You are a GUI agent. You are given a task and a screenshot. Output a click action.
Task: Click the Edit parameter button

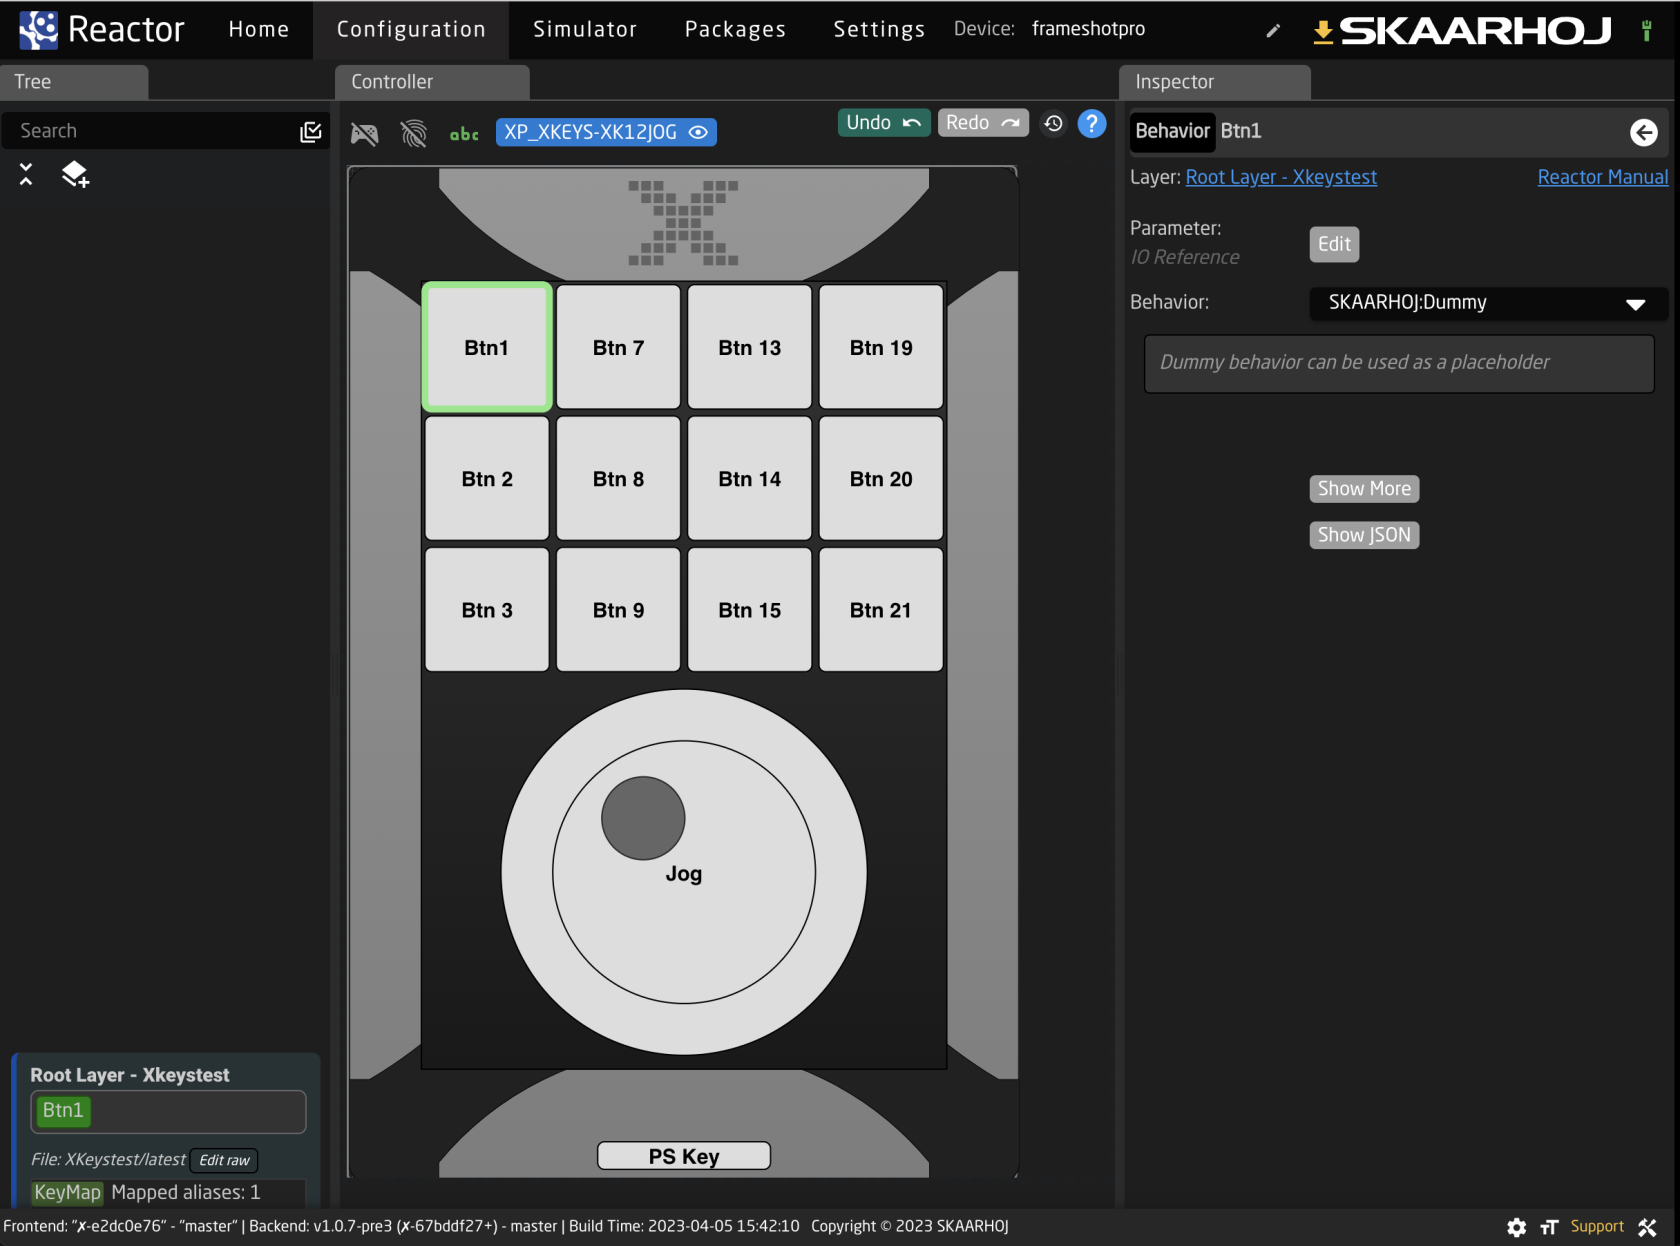pos(1334,244)
